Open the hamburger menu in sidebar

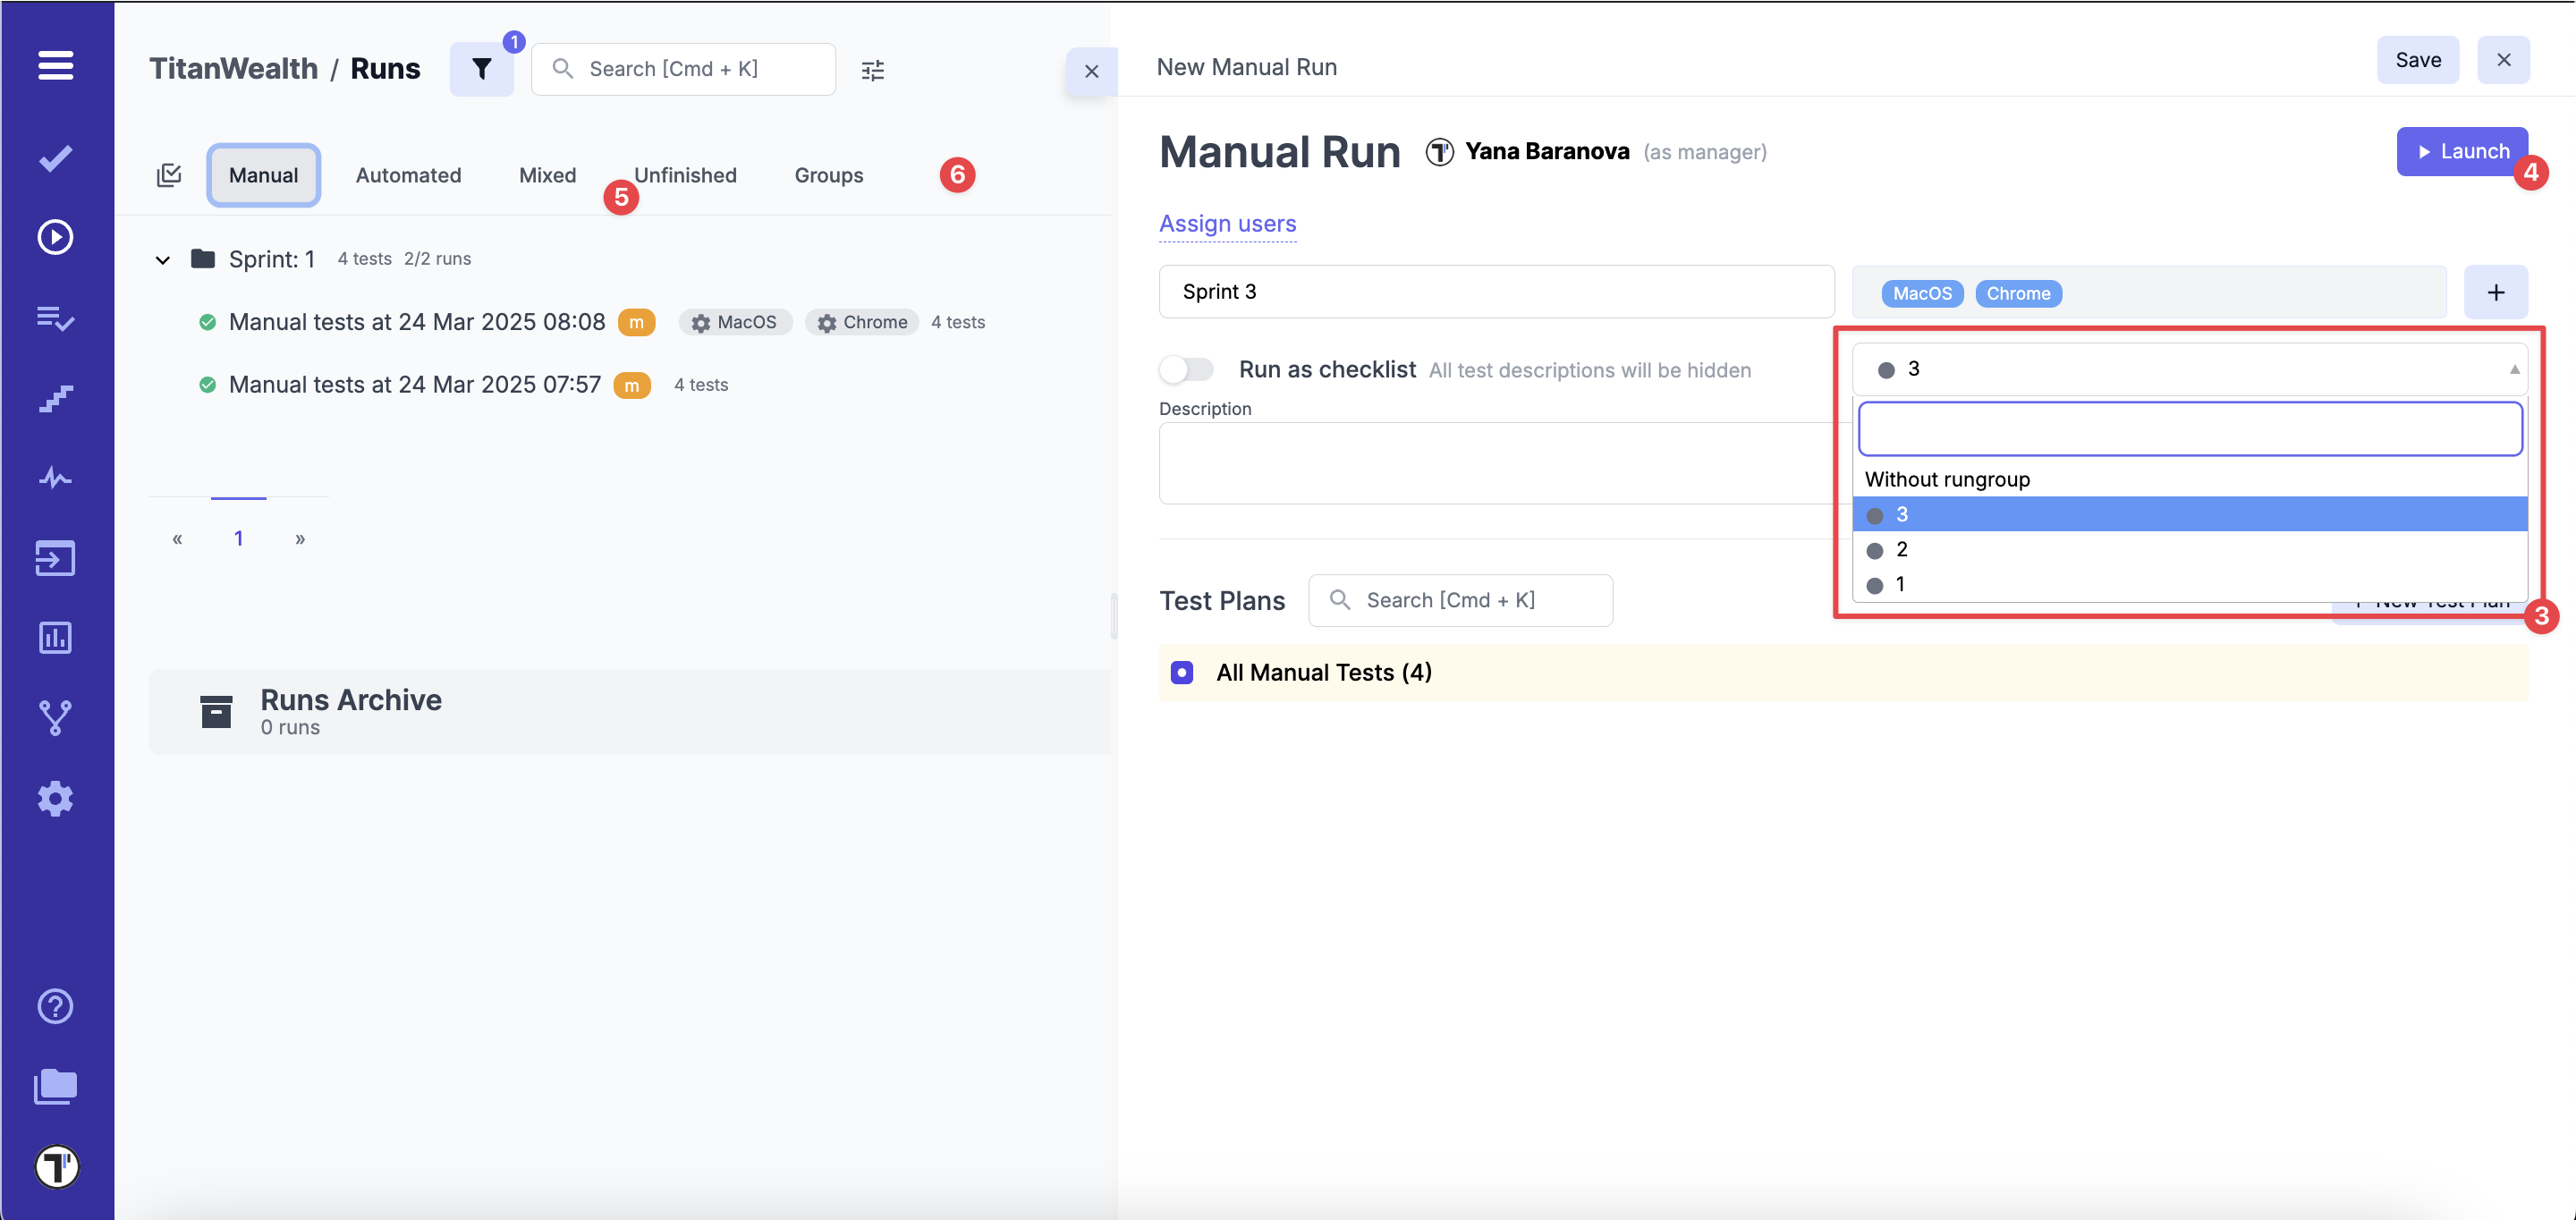pos(56,65)
